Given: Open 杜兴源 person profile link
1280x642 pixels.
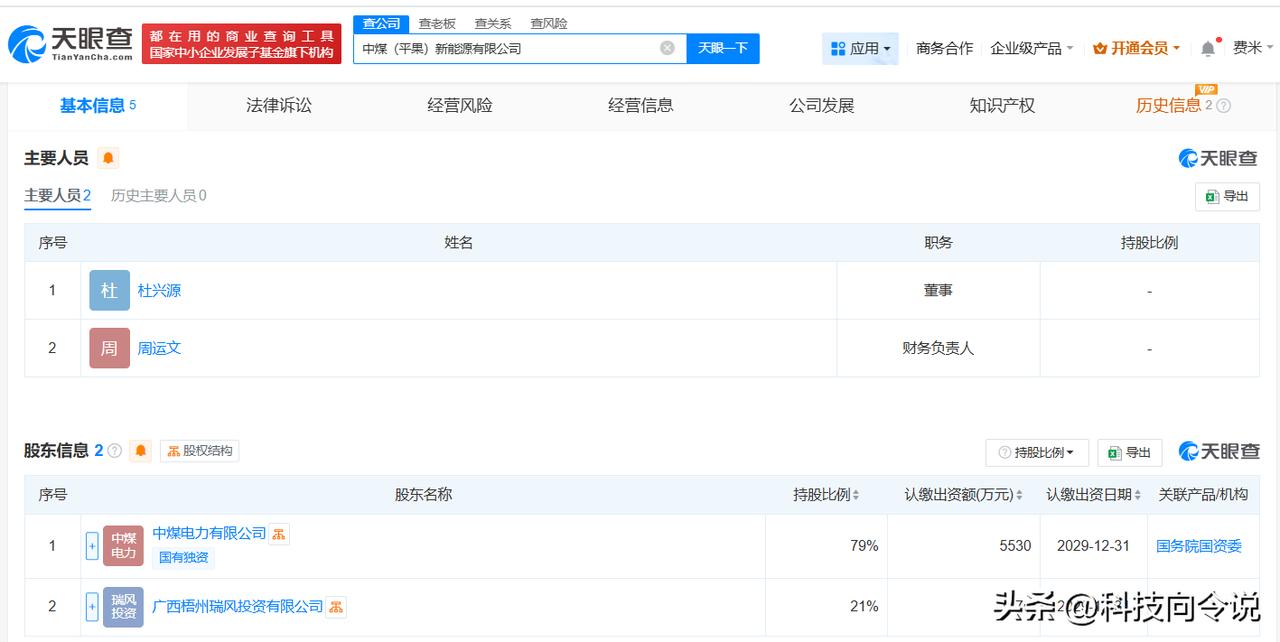Looking at the screenshot, I should tap(160, 291).
